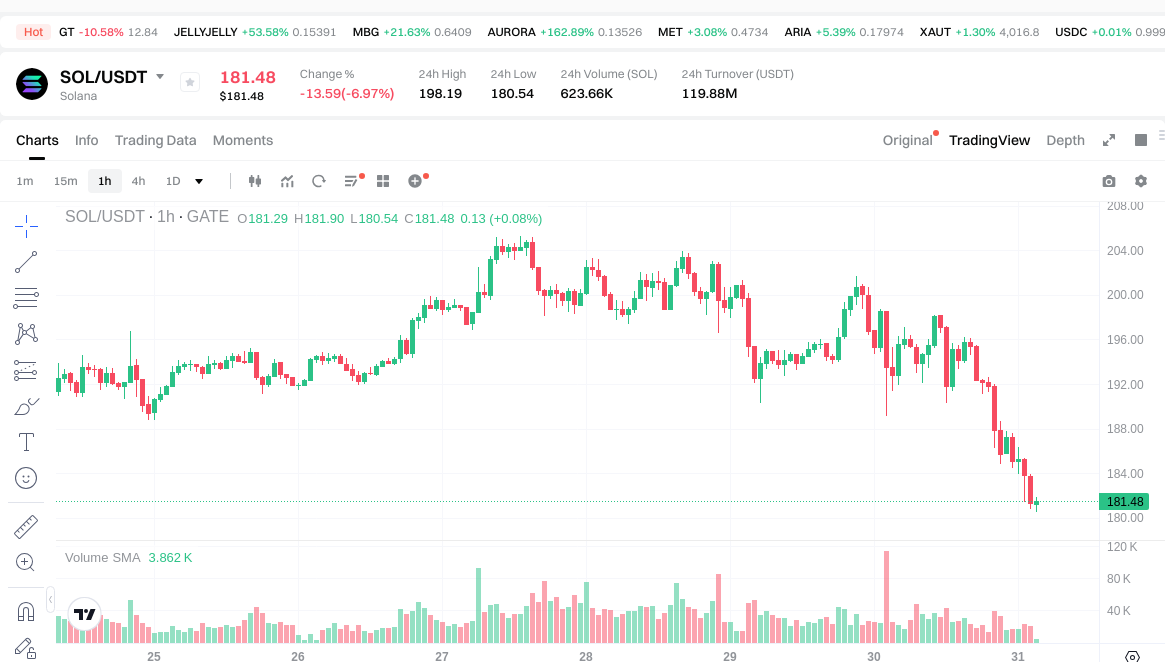Switch chart to Original view
The height and width of the screenshot is (662, 1165).
point(907,140)
